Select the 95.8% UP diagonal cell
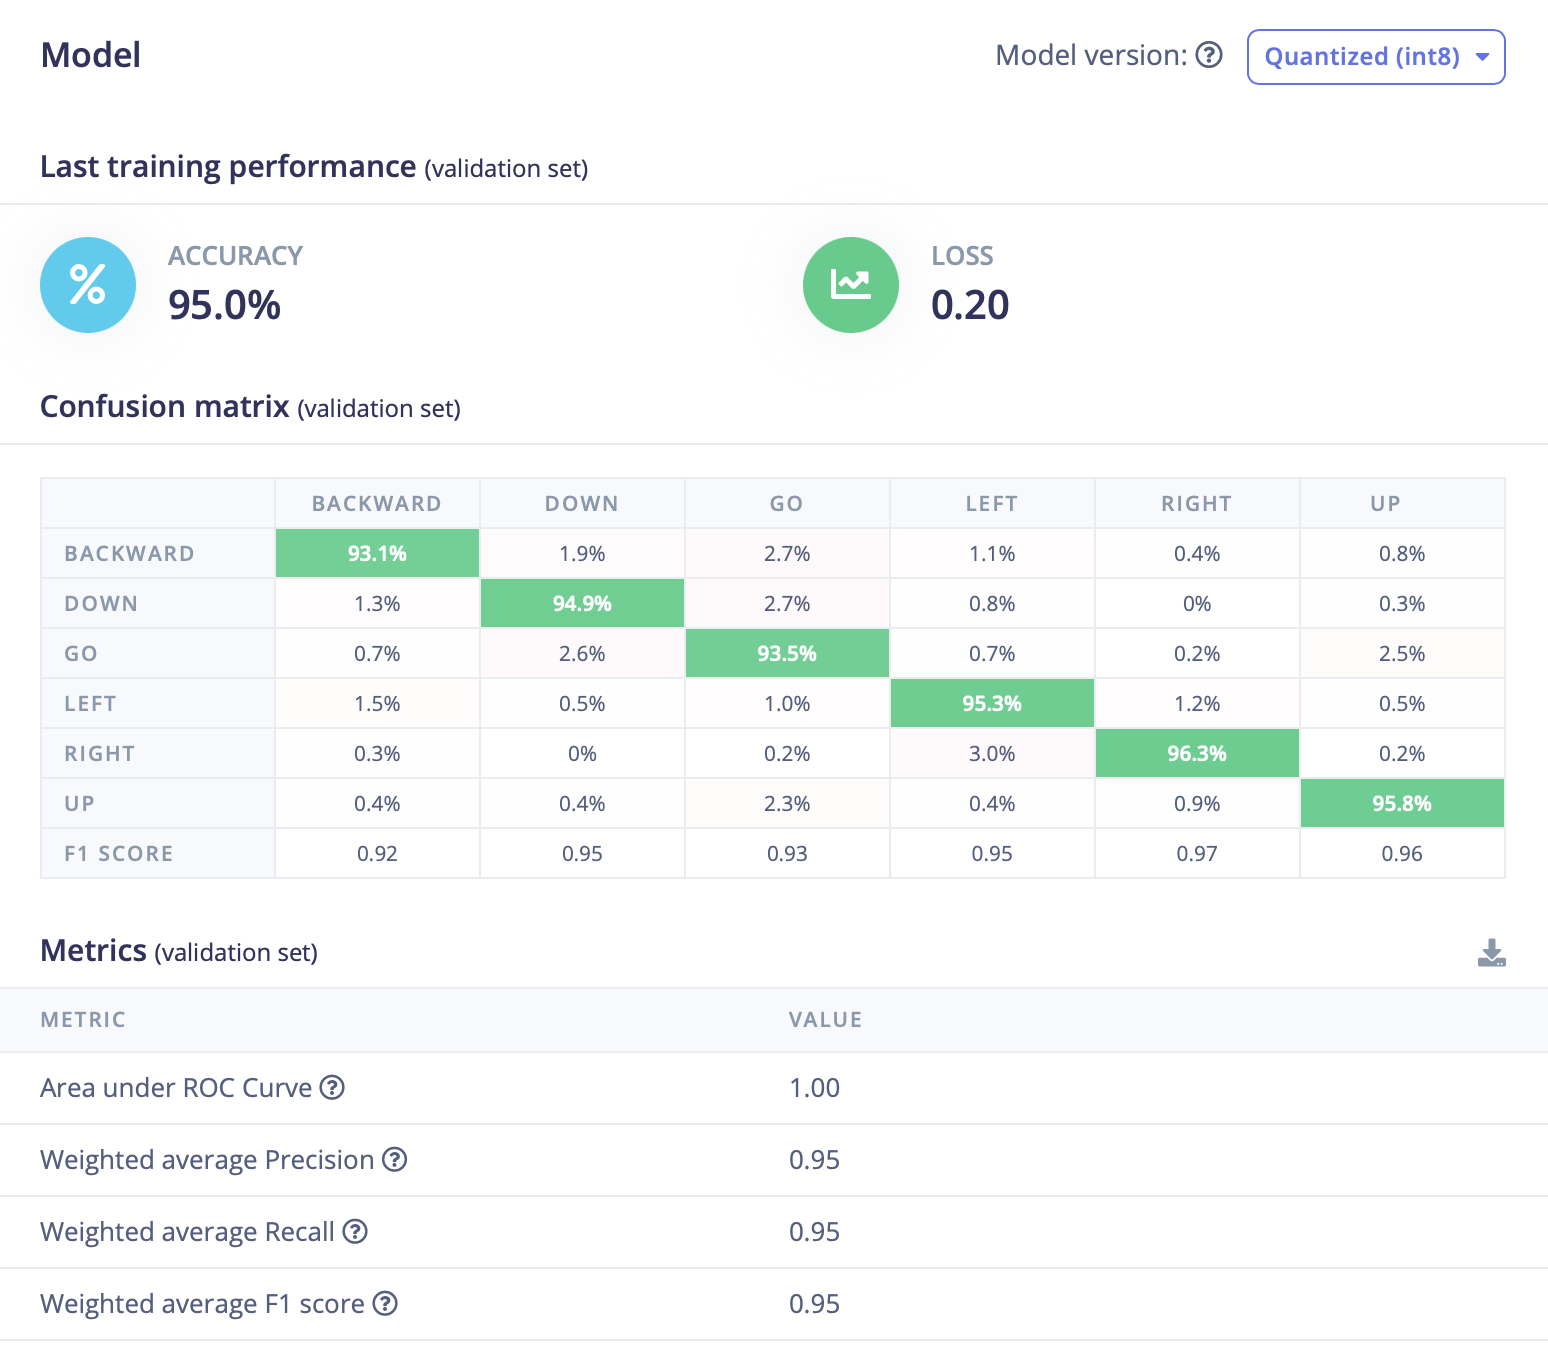Image resolution: width=1548 pixels, height=1362 pixels. click(x=1402, y=803)
